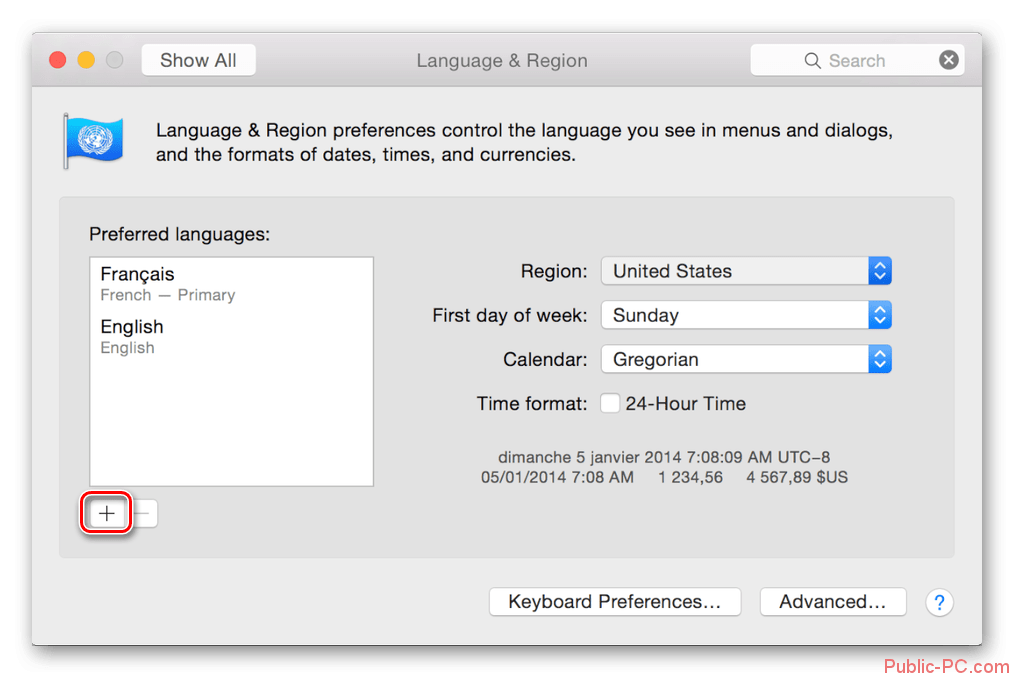The height and width of the screenshot is (678, 1014).
Task: Minimize the window with the yellow button
Action: click(x=86, y=60)
